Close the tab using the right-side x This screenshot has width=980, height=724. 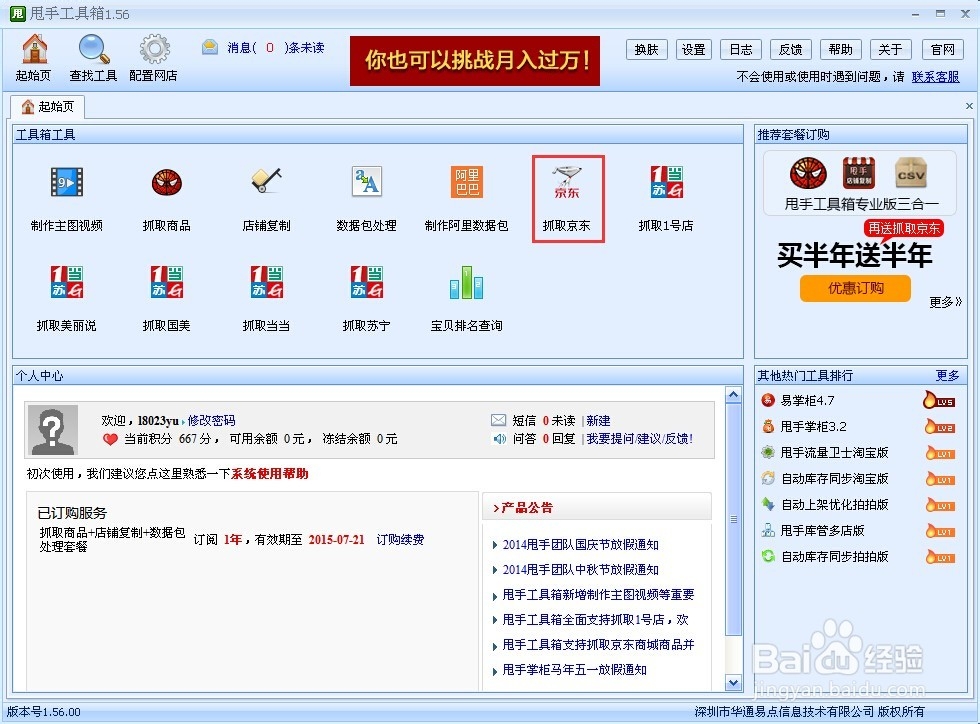click(x=969, y=106)
